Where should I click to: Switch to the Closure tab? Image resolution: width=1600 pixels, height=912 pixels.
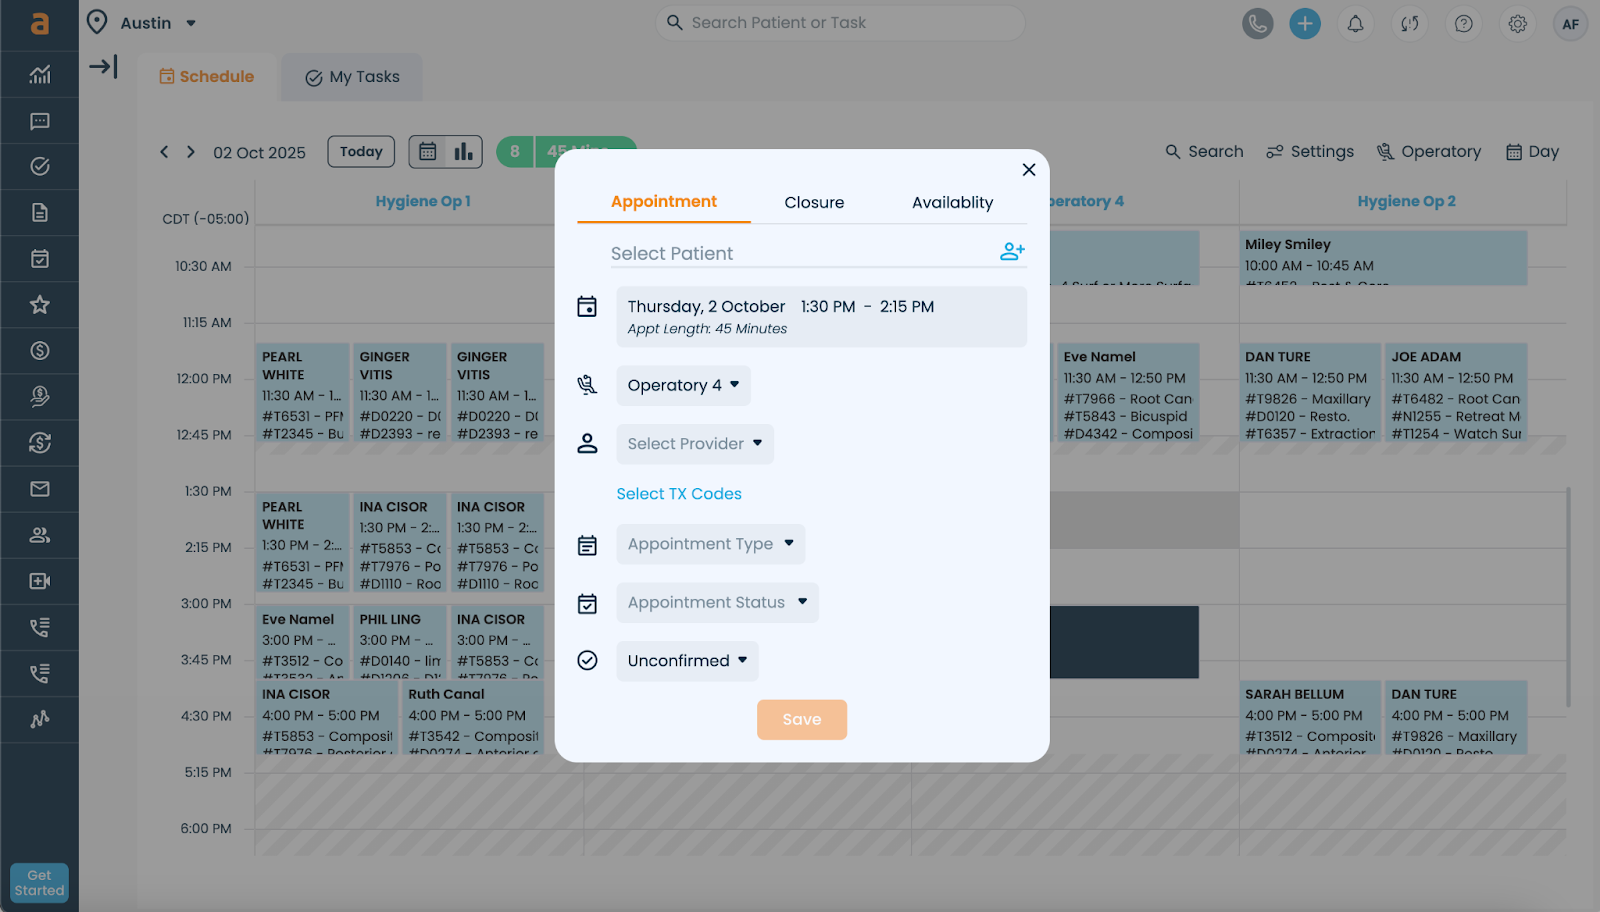pos(814,202)
